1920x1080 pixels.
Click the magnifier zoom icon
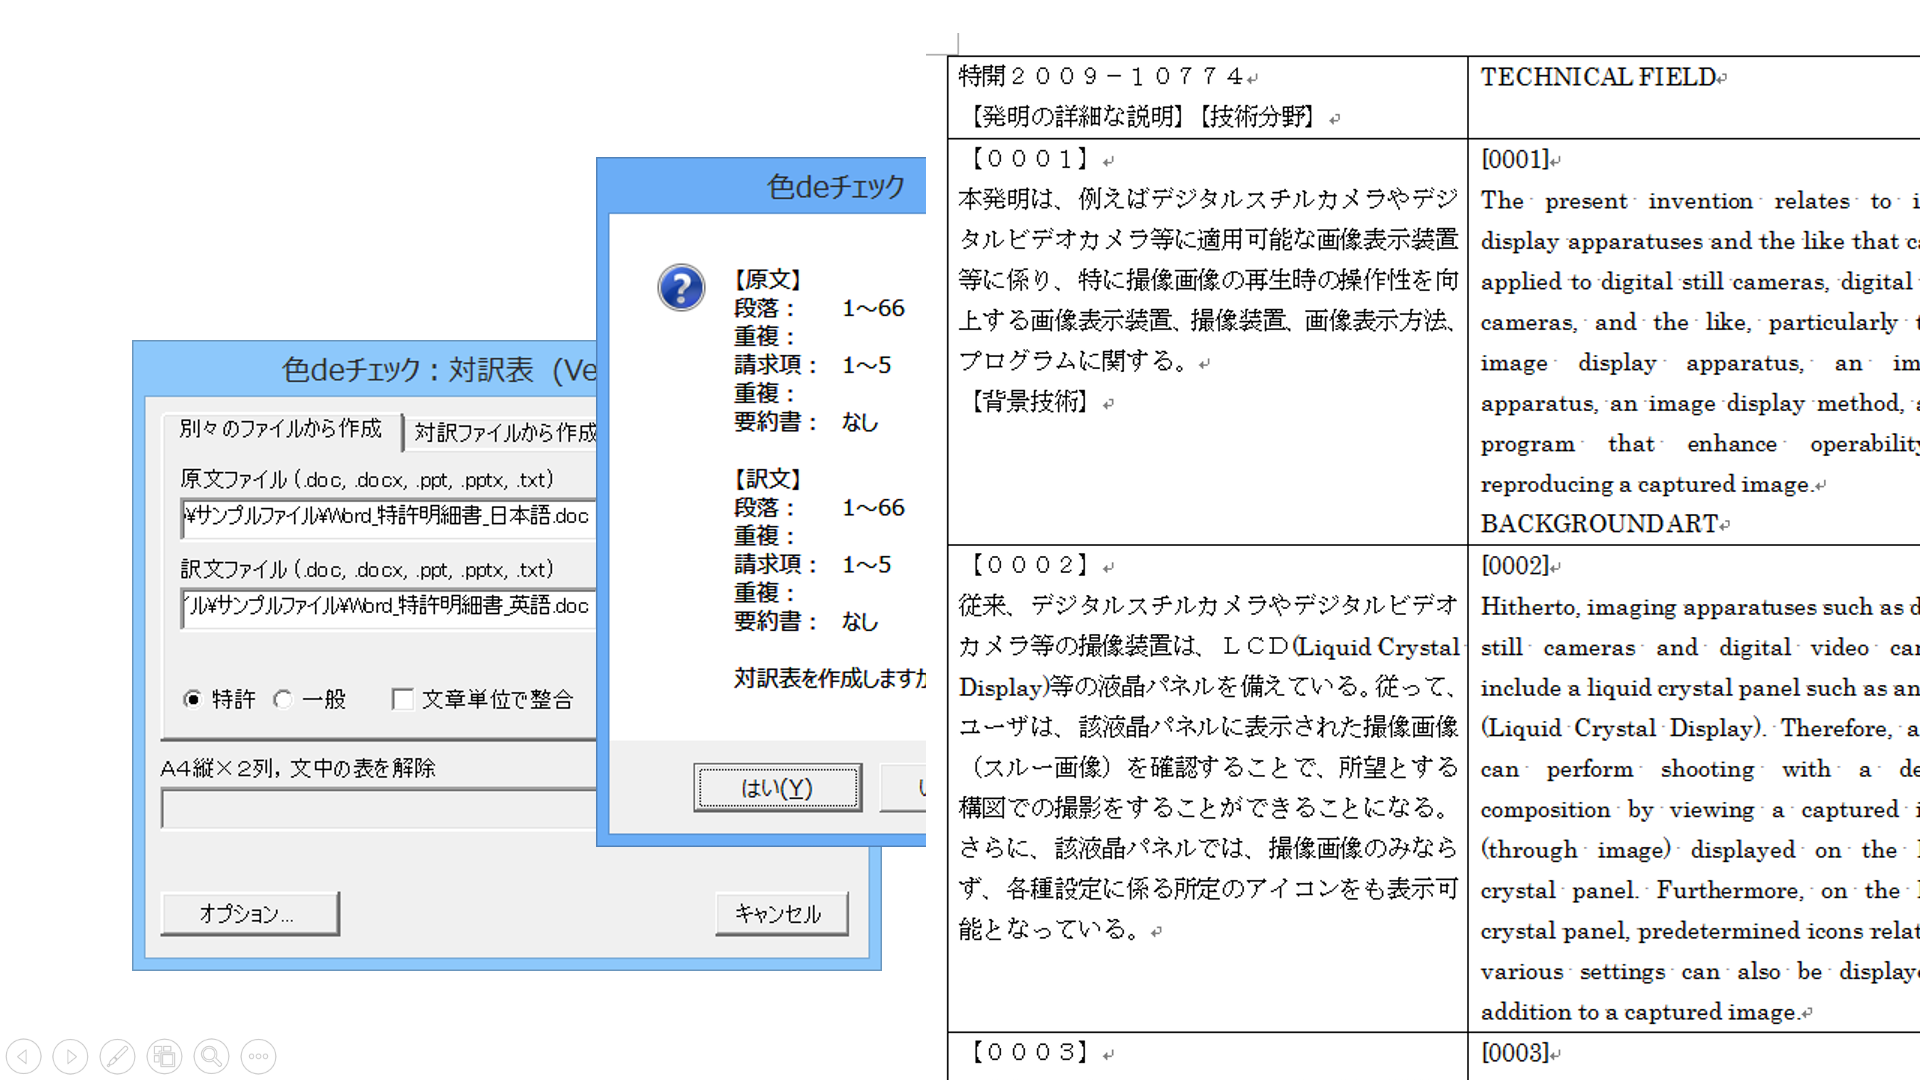211,1056
